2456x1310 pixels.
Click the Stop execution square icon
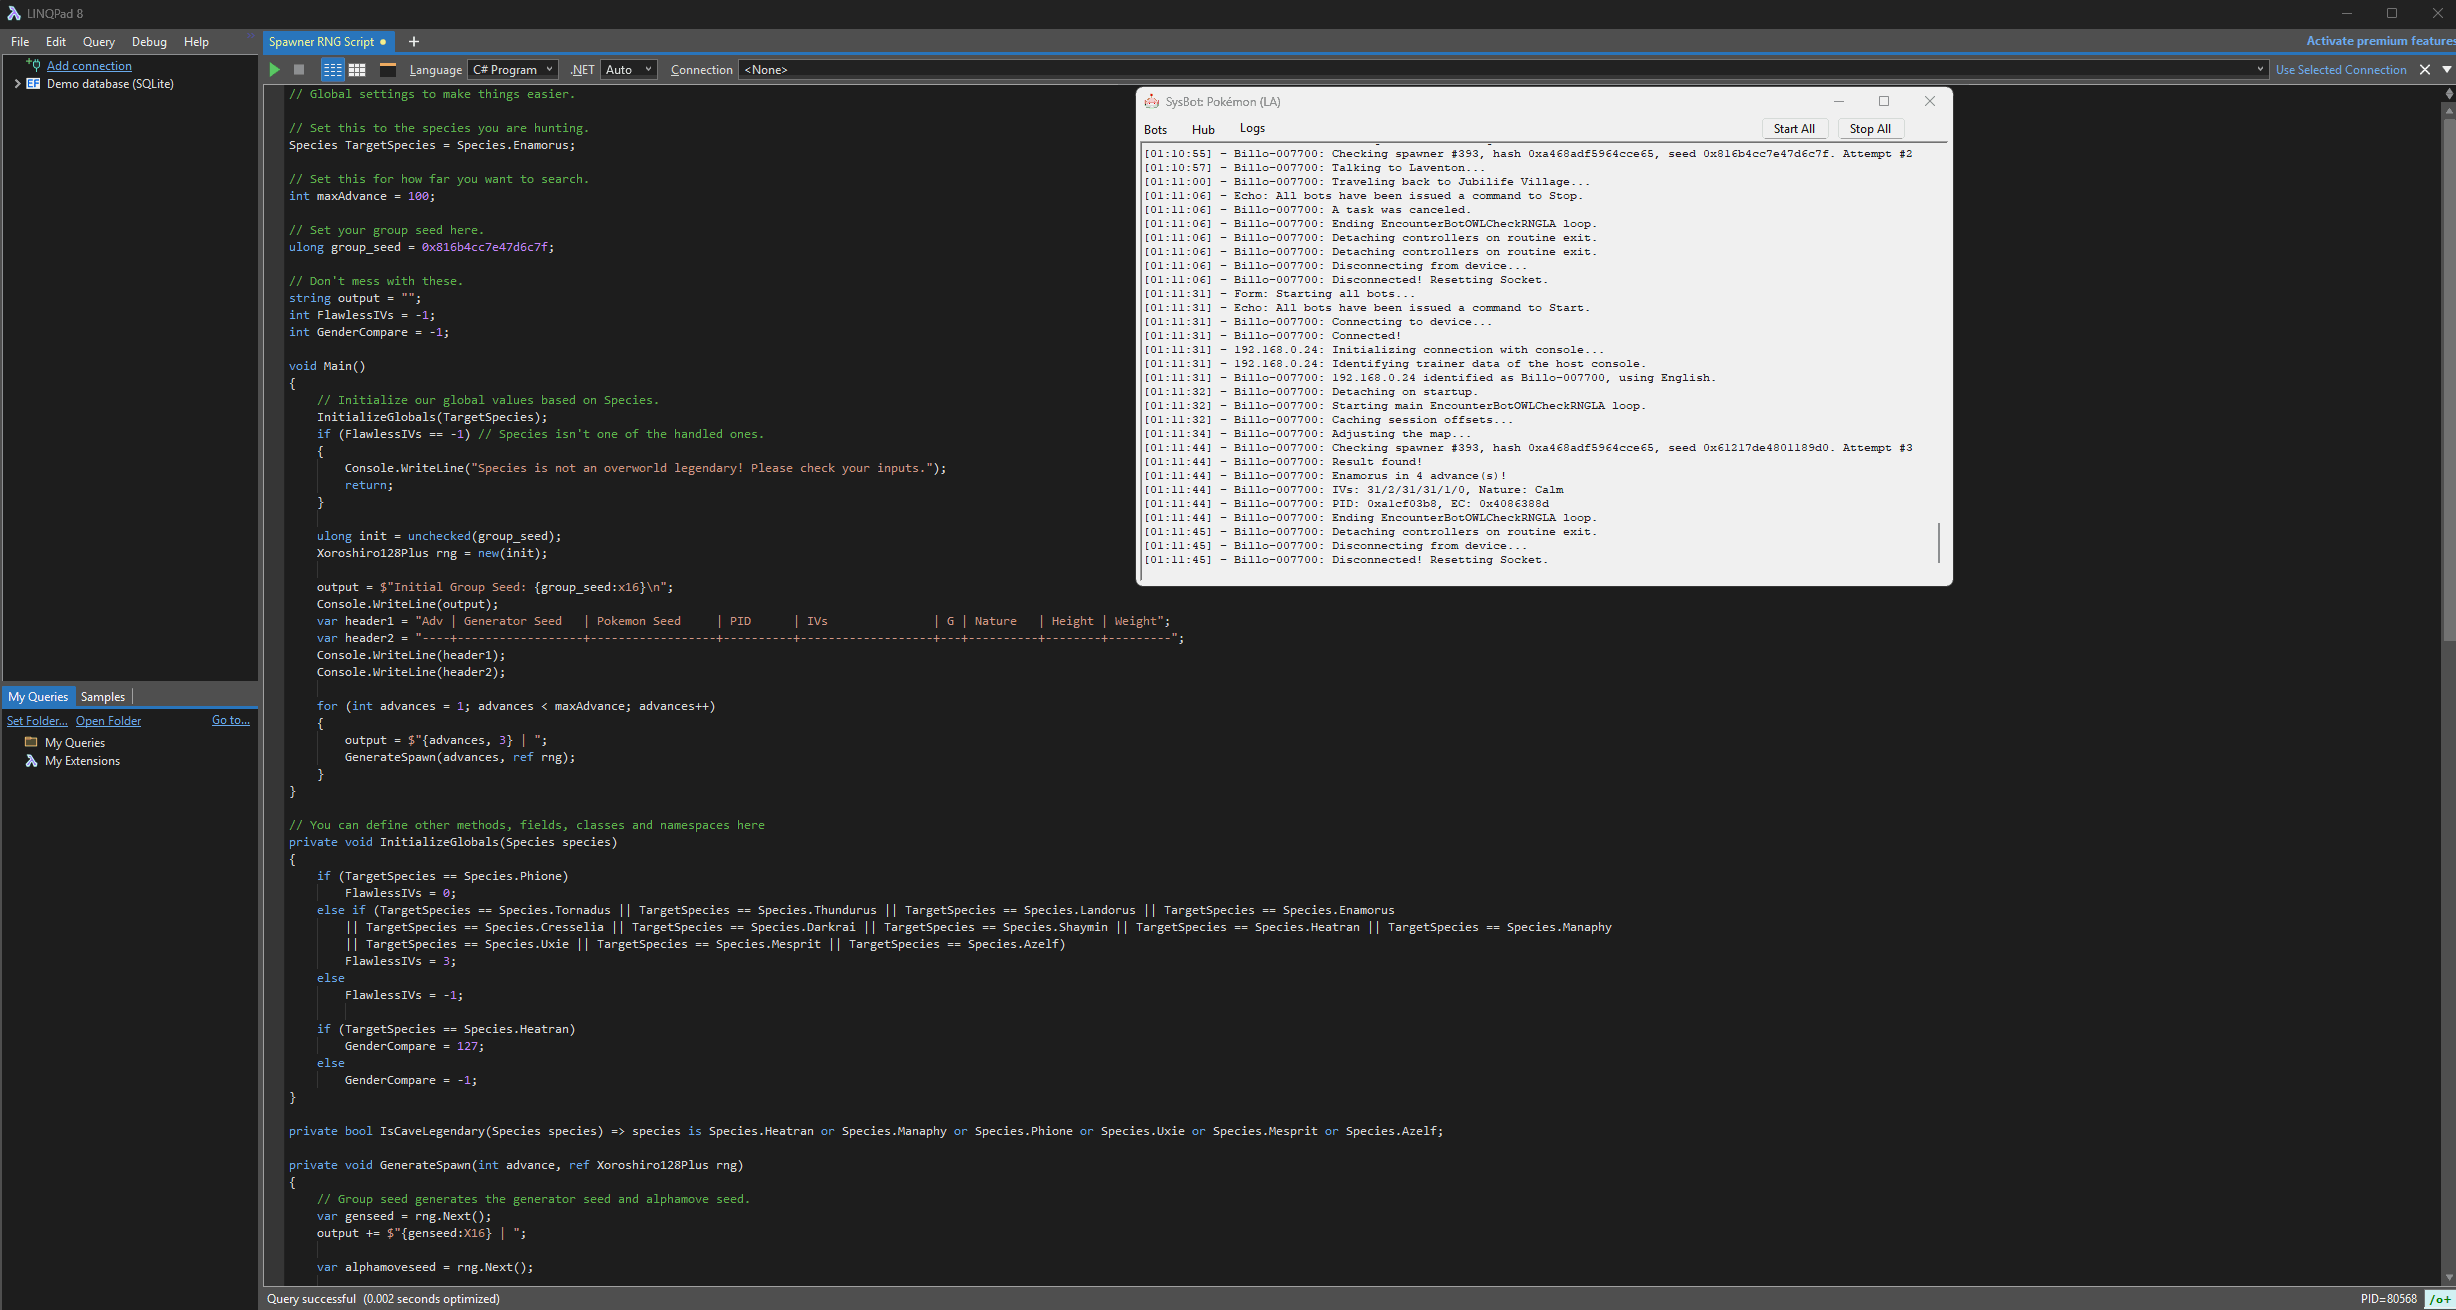click(299, 70)
